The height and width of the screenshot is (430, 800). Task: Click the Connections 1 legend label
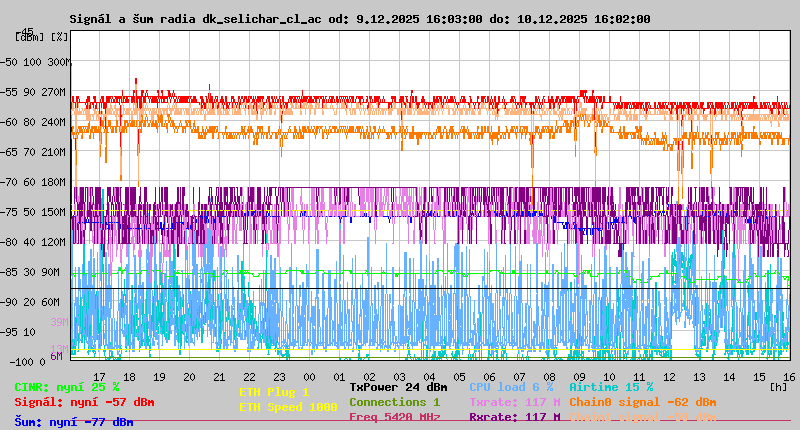click(x=394, y=402)
